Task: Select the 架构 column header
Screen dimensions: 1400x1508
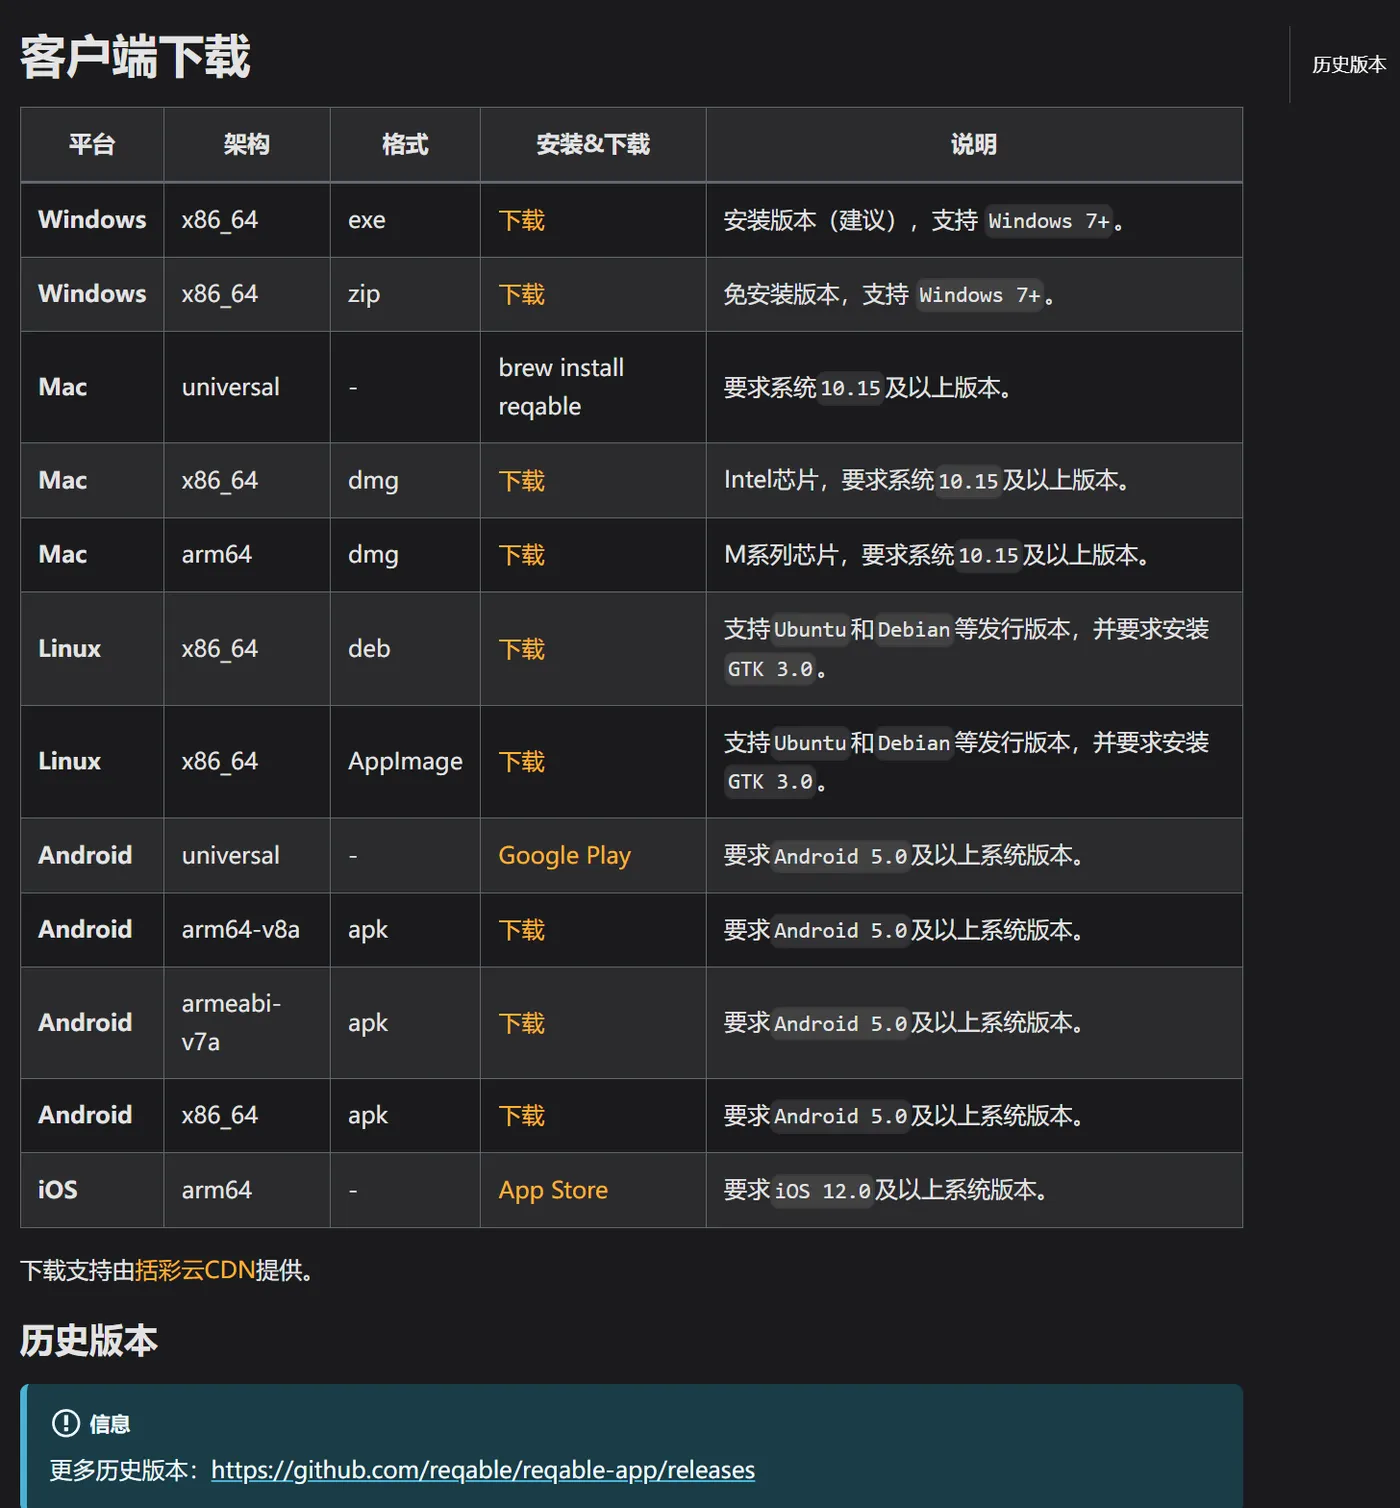Action: pos(247,145)
